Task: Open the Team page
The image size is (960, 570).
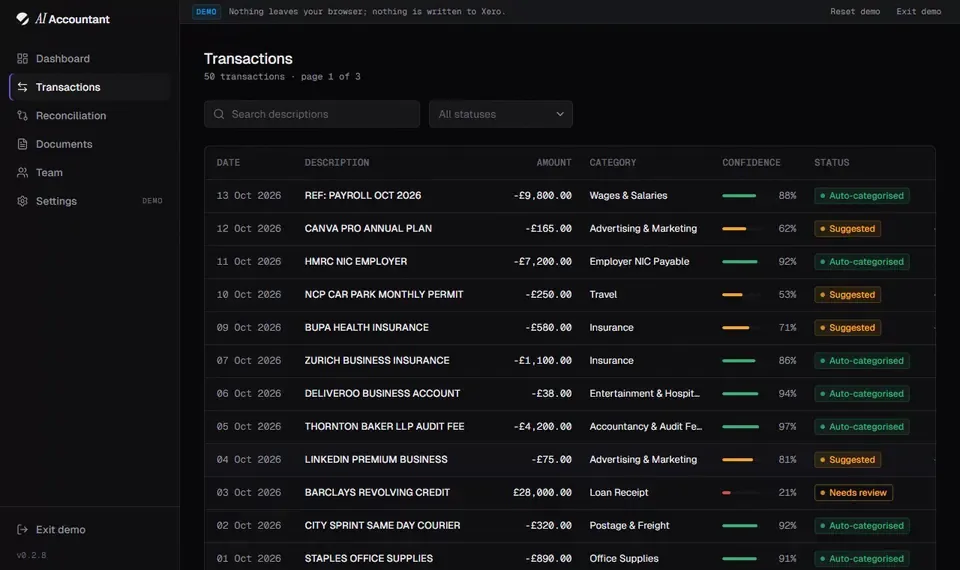Action: [x=89, y=173]
